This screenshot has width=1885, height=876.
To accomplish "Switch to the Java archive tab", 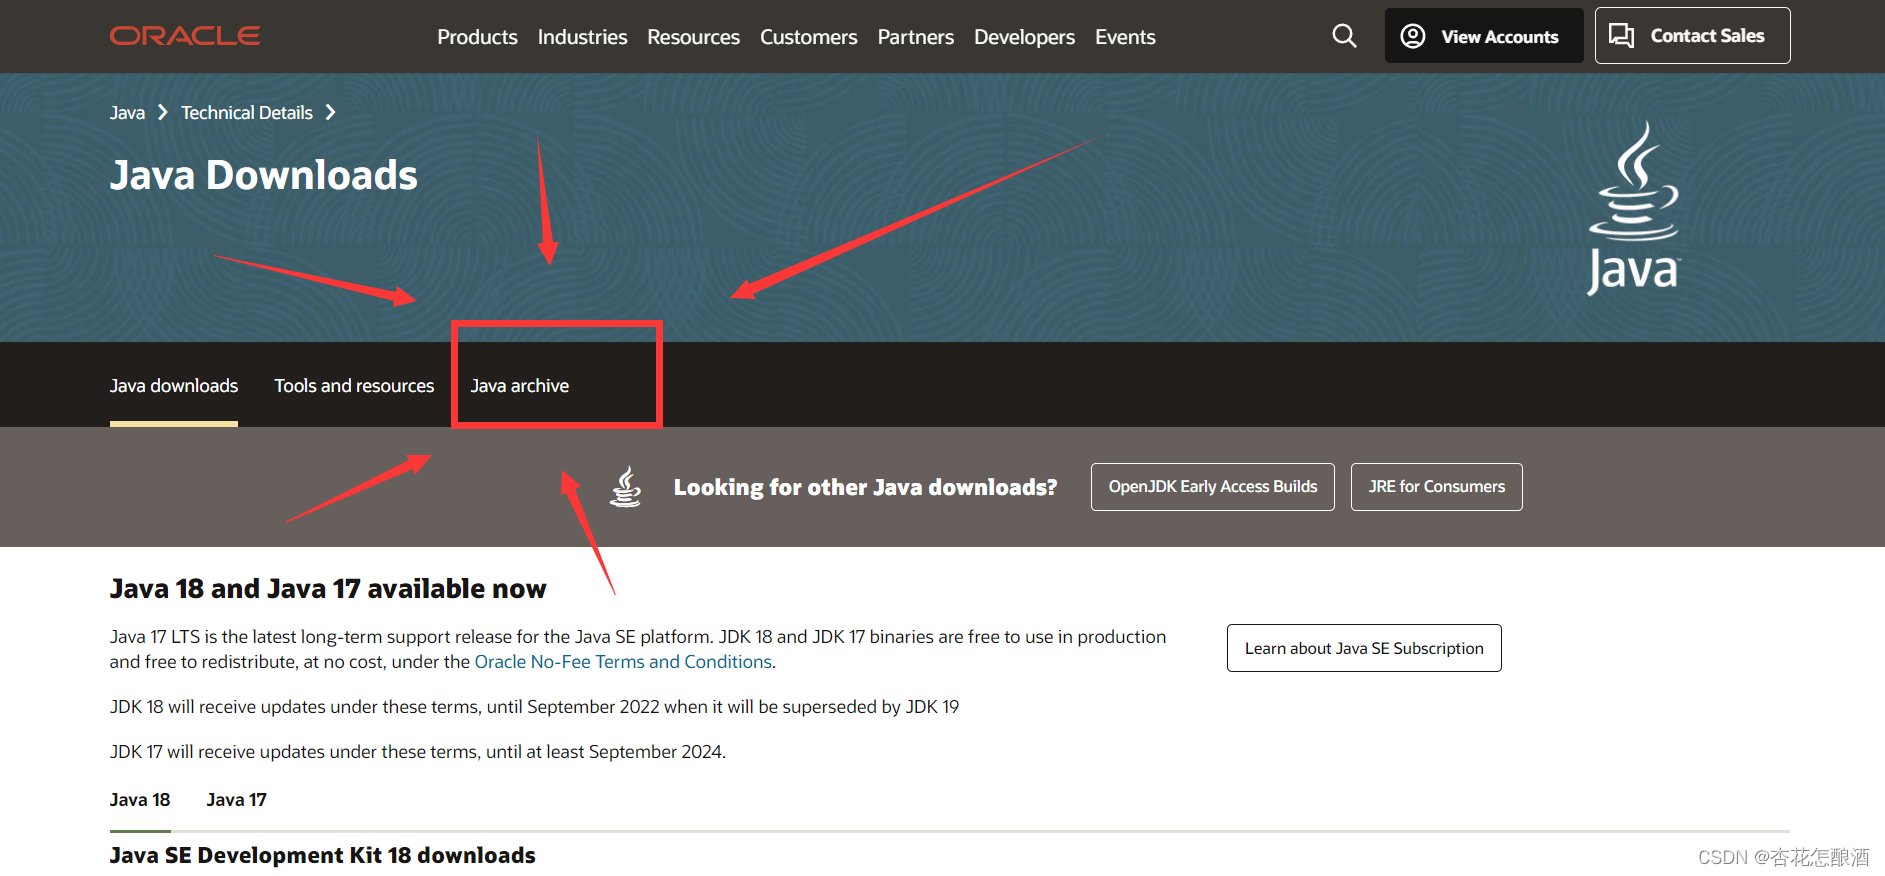I will [x=520, y=386].
